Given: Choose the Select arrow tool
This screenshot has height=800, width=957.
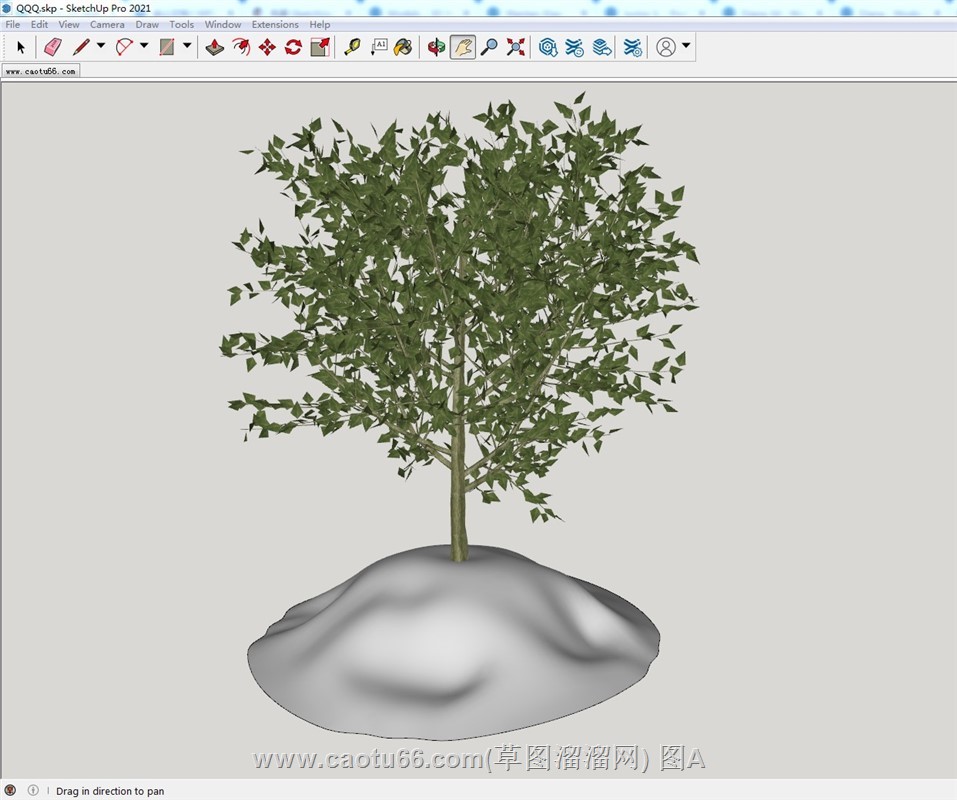Looking at the screenshot, I should pyautogui.click(x=21, y=47).
